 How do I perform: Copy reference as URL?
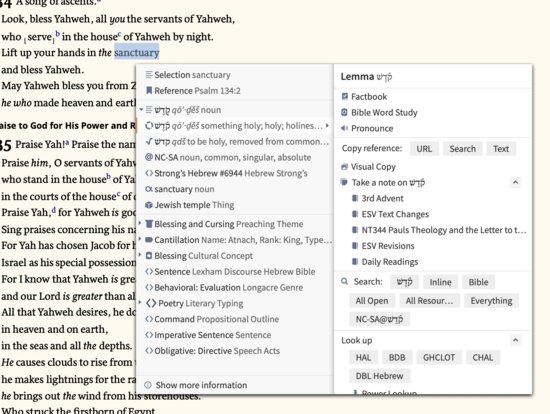coord(424,149)
